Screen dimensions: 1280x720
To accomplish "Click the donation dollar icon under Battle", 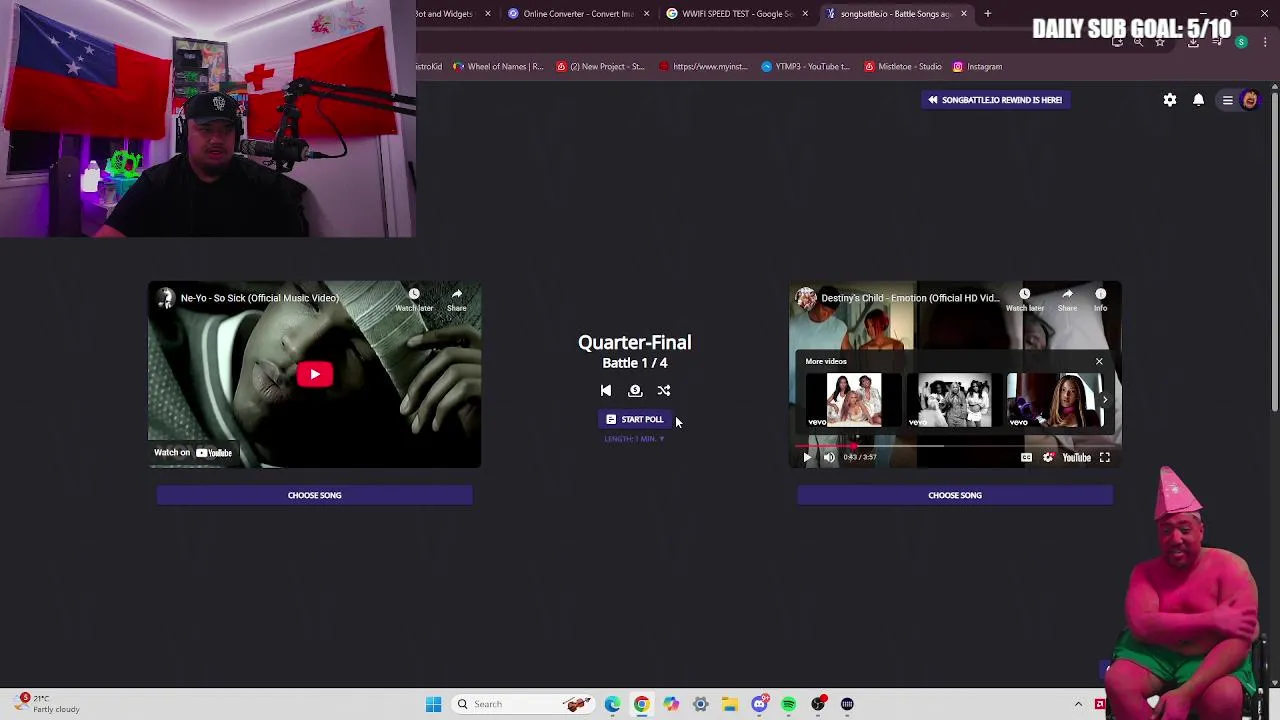I will [635, 391].
